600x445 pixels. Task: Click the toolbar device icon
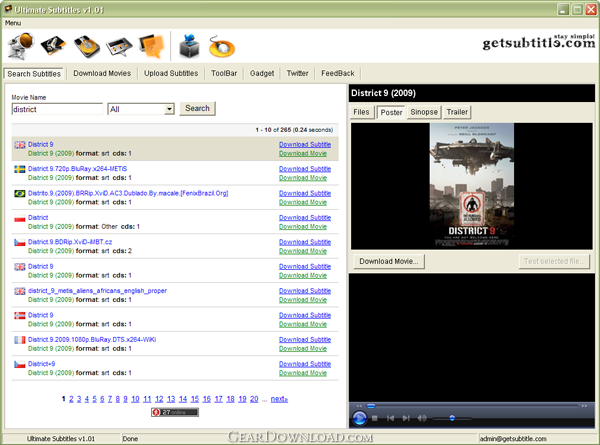pos(119,47)
